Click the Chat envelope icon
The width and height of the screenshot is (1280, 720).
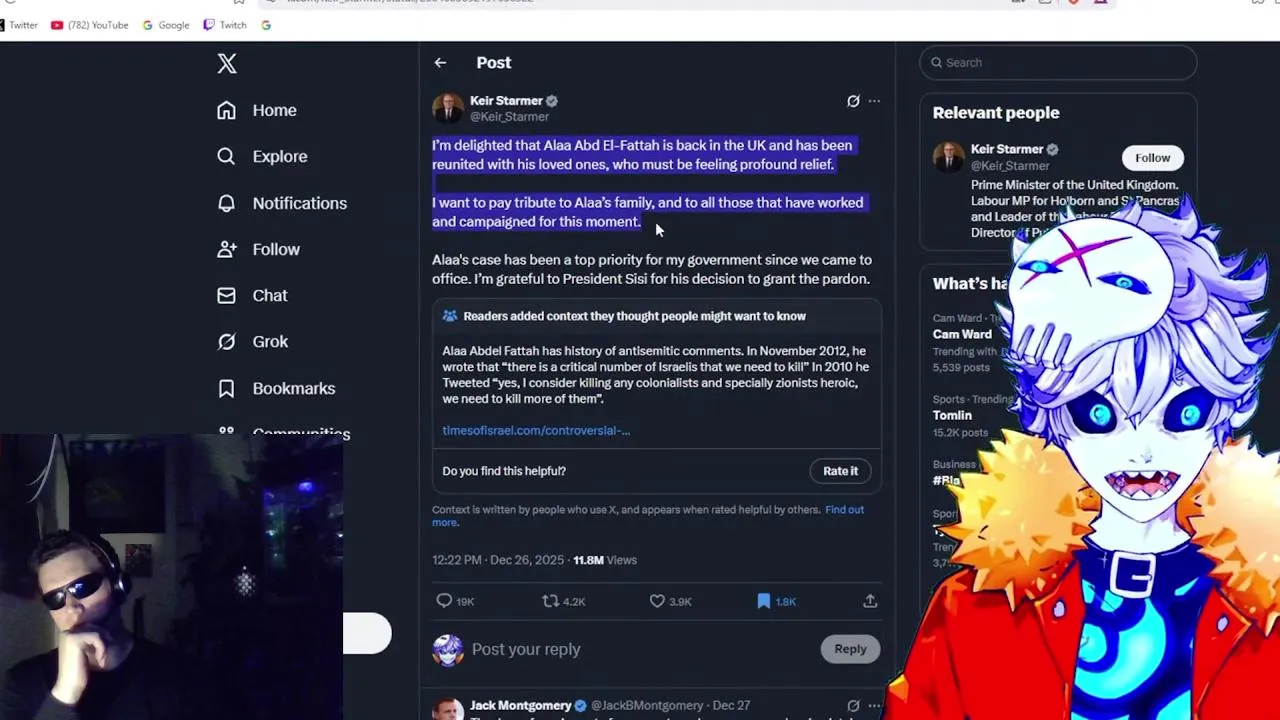tap(227, 295)
